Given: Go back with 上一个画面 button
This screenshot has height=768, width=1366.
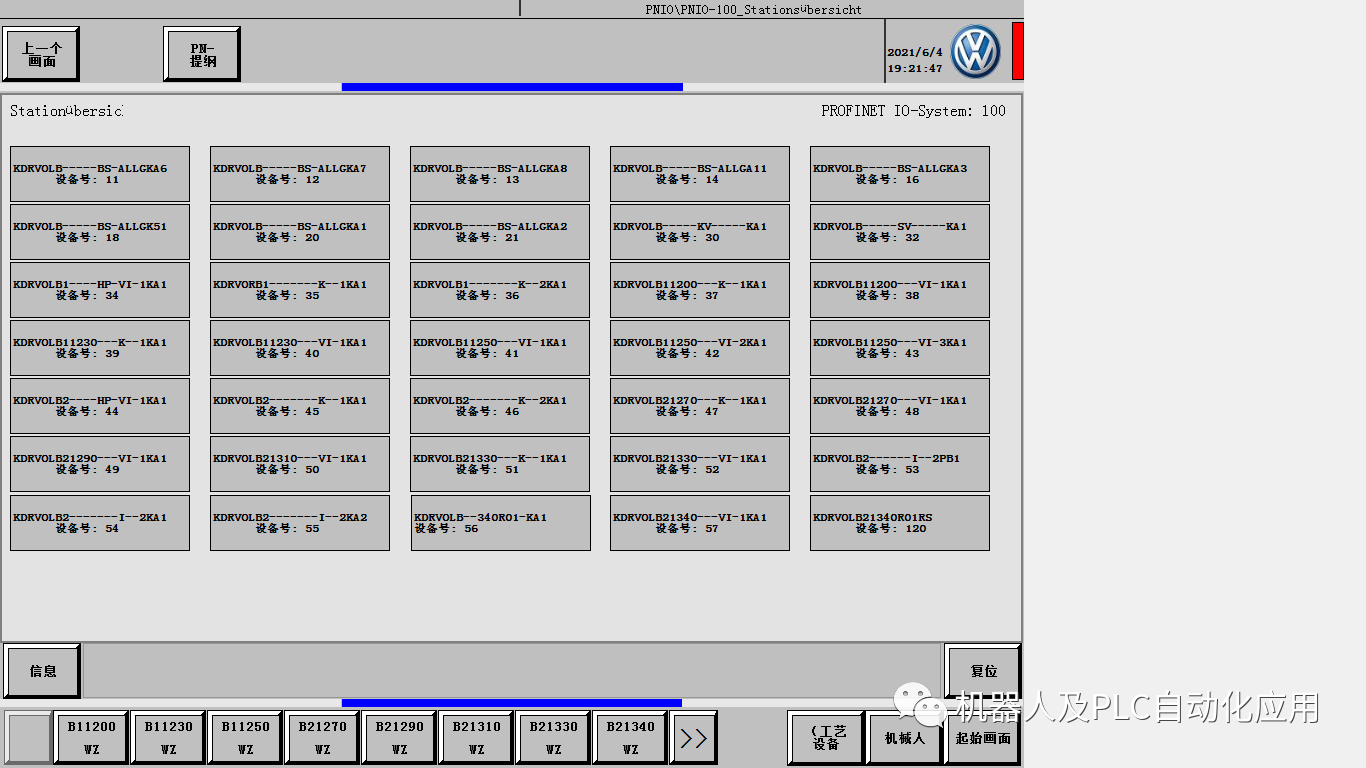Looking at the screenshot, I should [x=41, y=54].
